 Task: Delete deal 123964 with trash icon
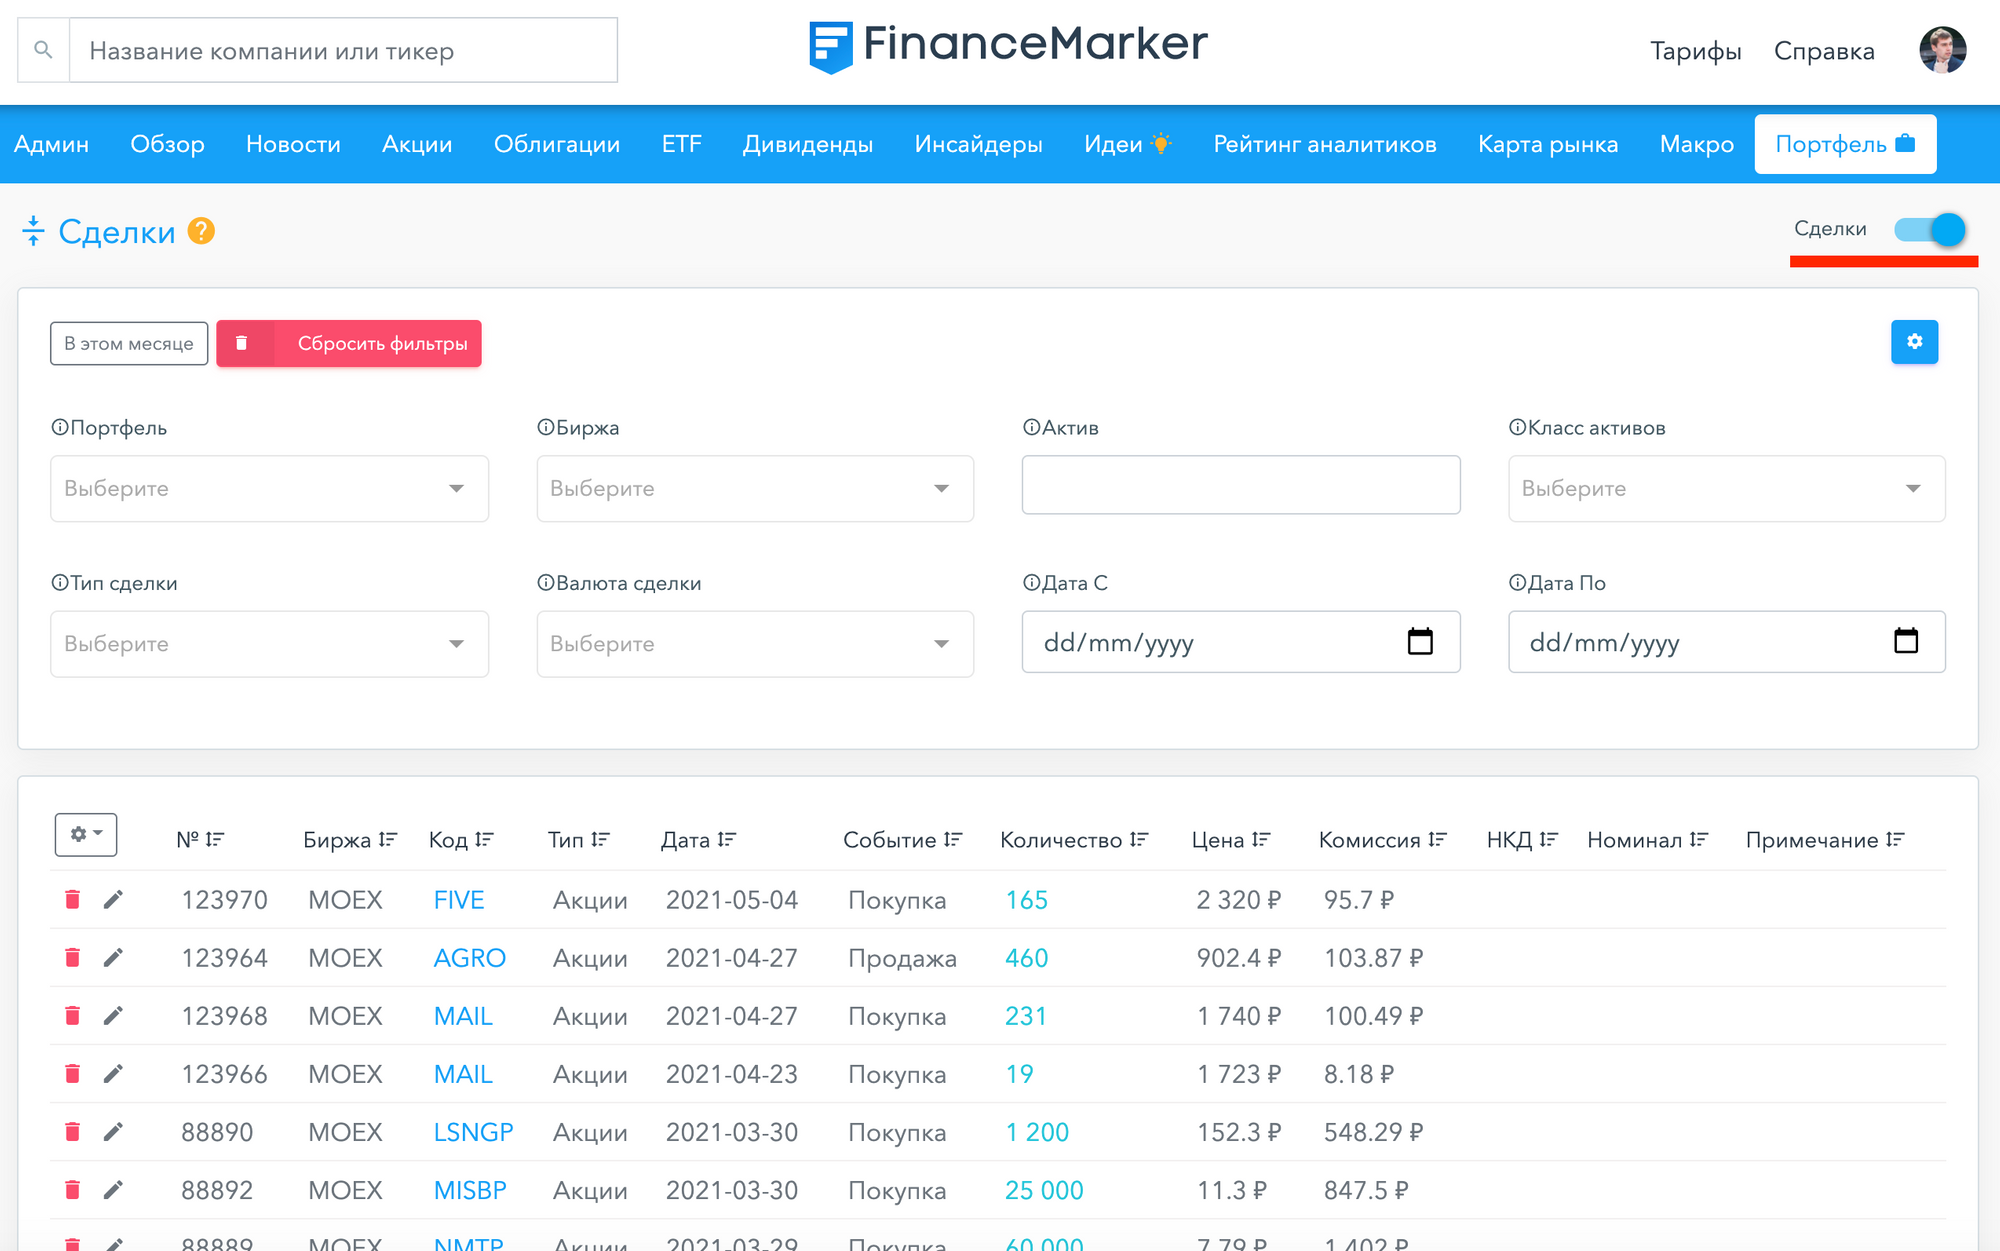coord(72,957)
